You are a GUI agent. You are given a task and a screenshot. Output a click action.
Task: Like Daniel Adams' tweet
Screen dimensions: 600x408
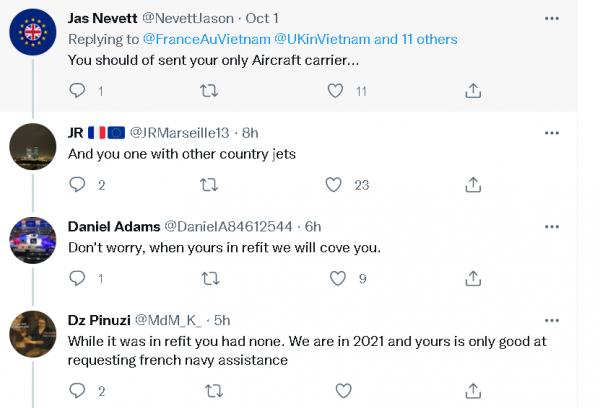(x=337, y=278)
